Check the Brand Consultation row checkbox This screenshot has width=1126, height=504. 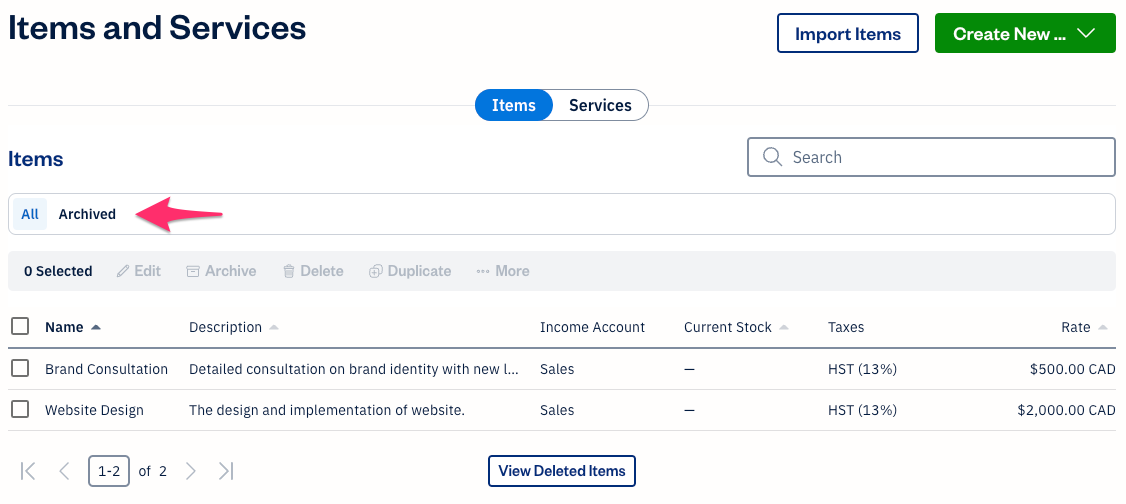20,368
